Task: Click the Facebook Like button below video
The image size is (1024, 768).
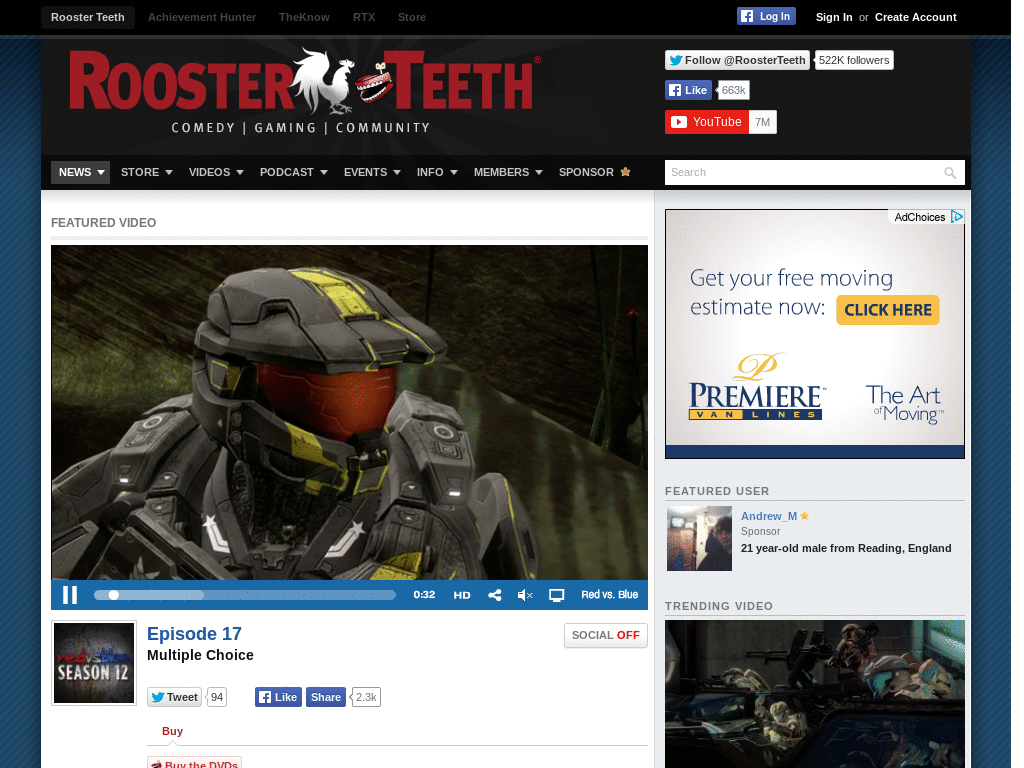Action: [x=278, y=697]
